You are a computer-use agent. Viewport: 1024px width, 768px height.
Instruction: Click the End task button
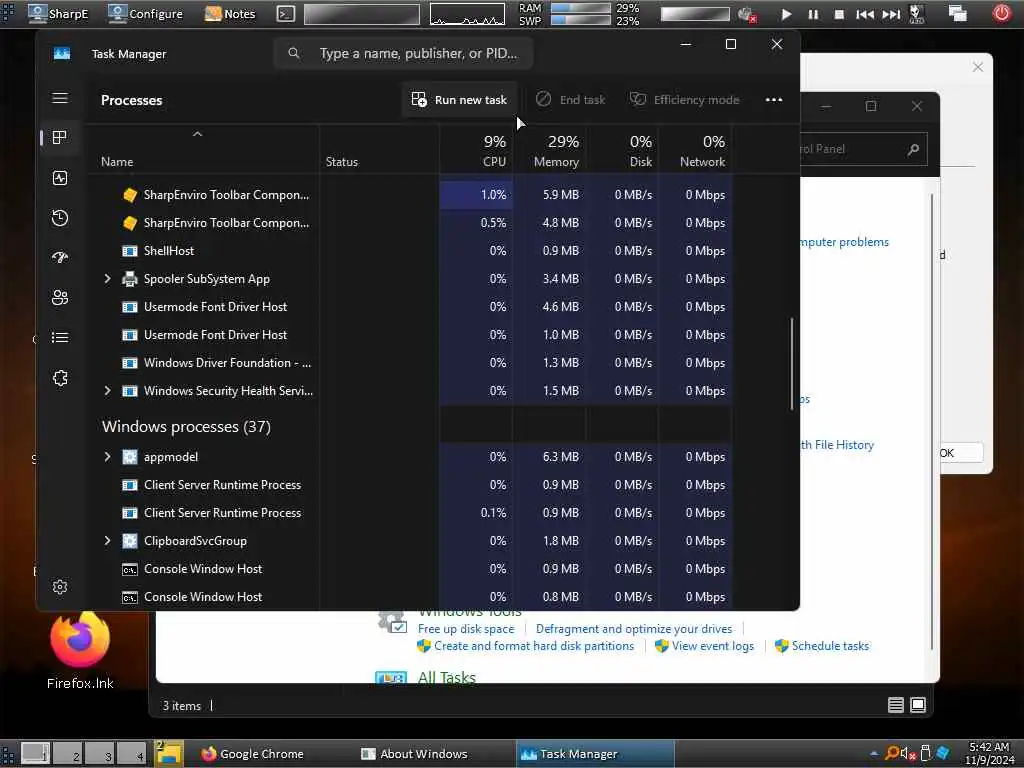(571, 100)
